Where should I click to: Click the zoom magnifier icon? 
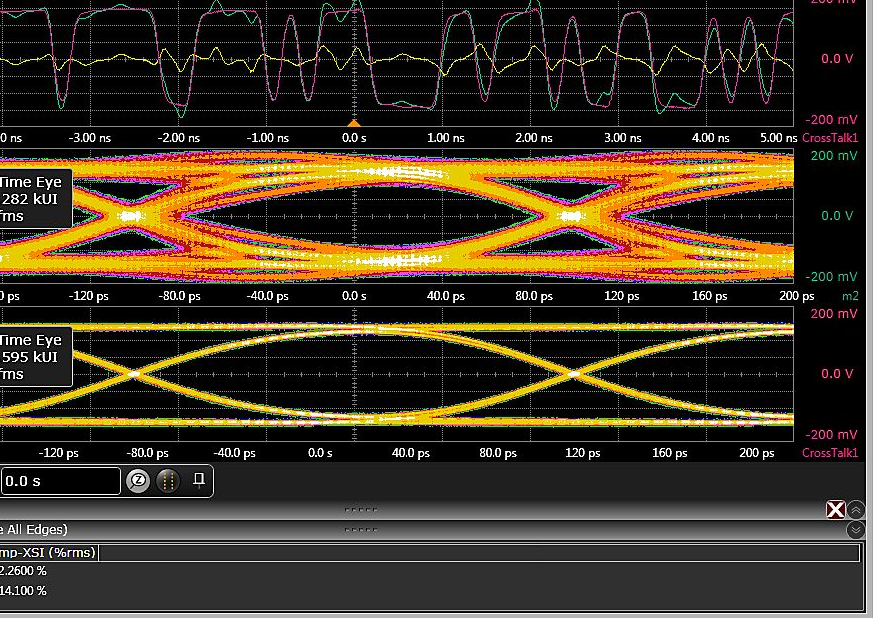(139, 481)
